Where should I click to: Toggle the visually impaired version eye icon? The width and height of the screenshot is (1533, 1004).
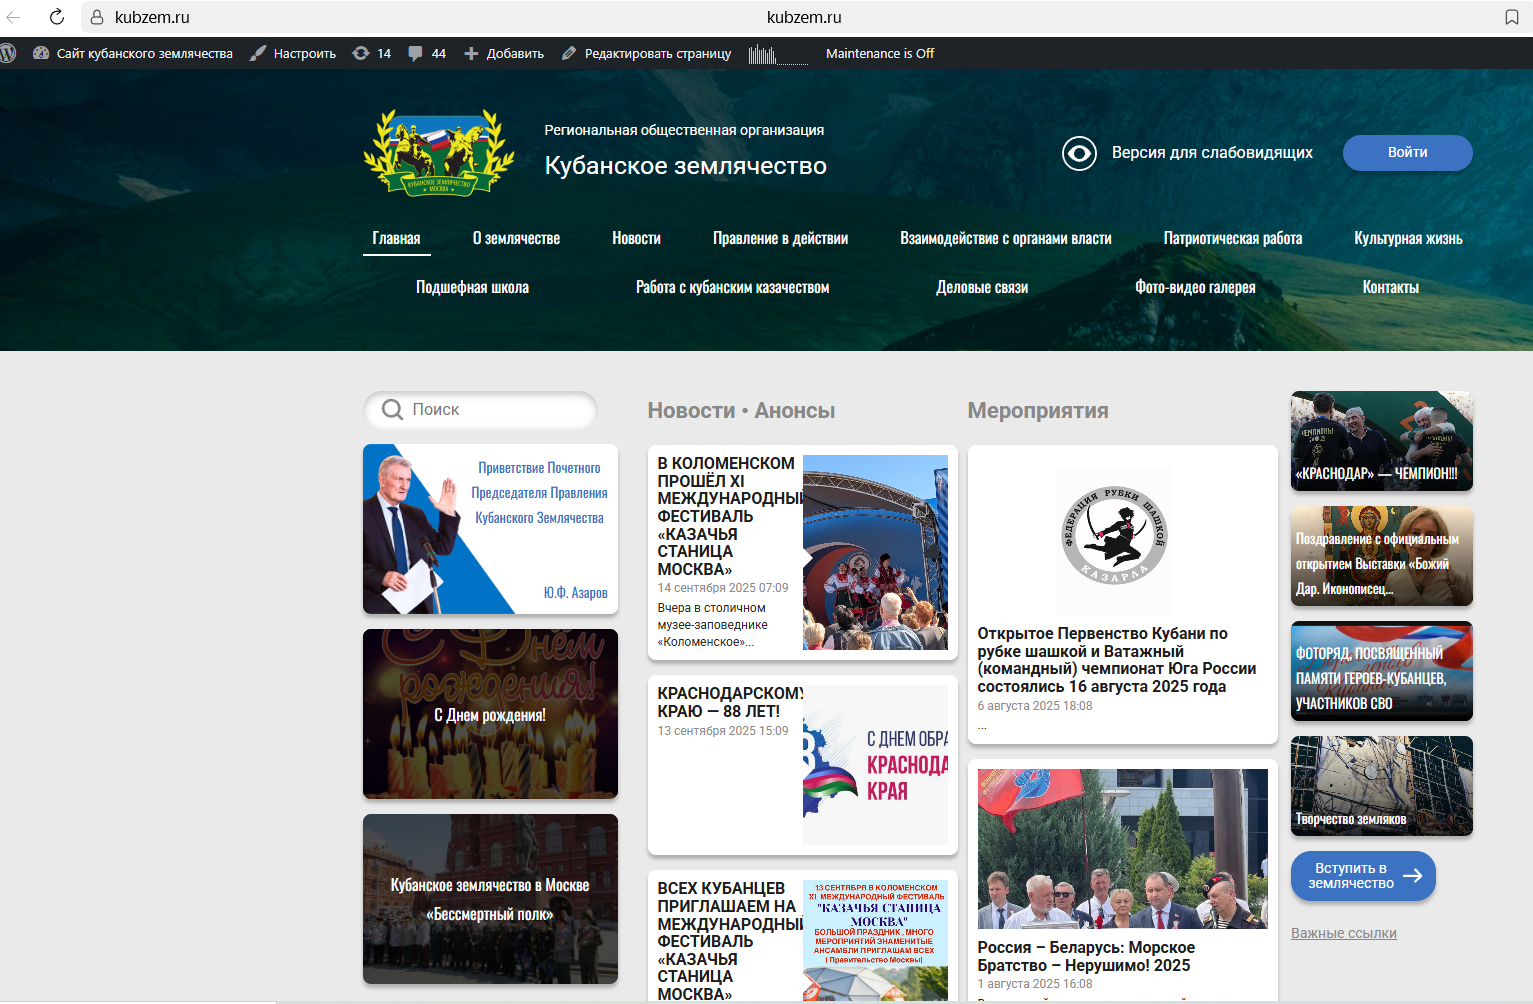[1079, 153]
